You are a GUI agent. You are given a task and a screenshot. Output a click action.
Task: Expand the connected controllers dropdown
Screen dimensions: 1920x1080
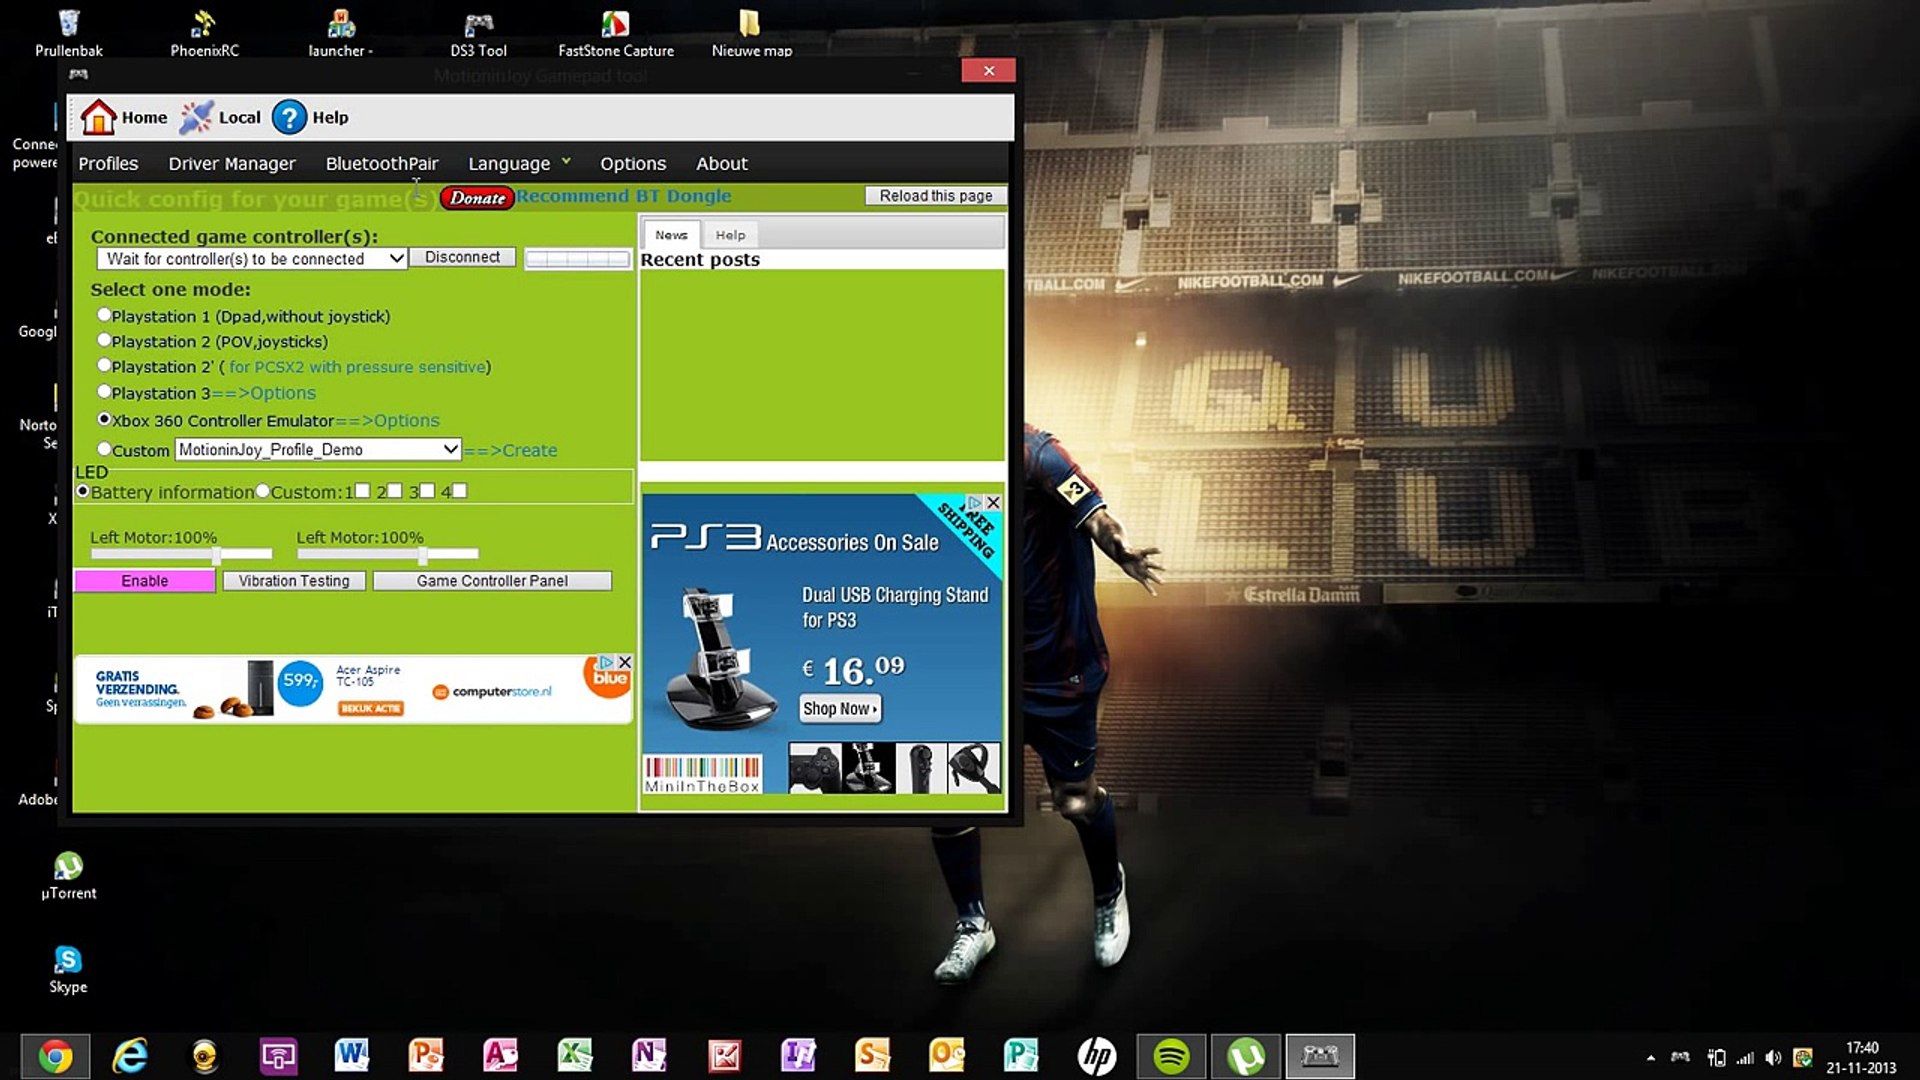pyautogui.click(x=396, y=259)
